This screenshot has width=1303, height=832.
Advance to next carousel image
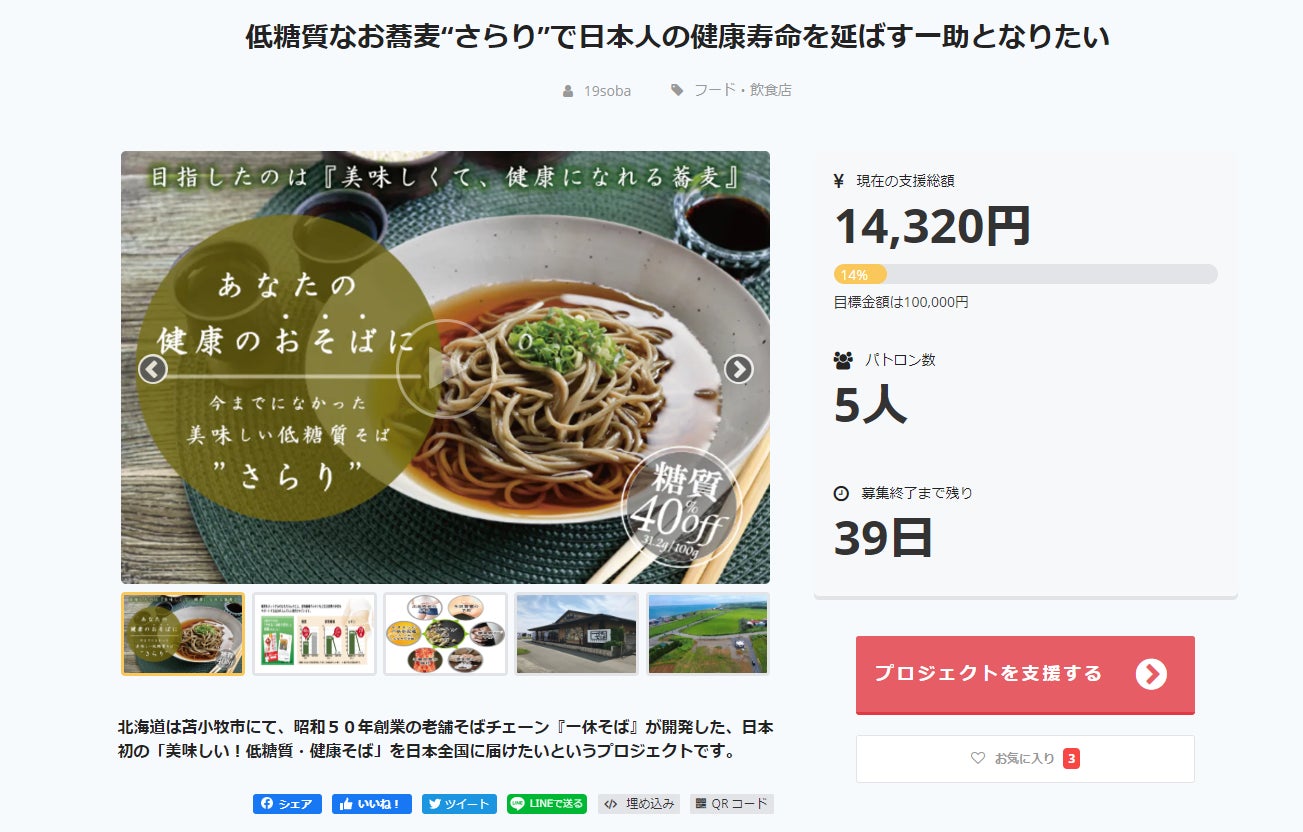(738, 369)
